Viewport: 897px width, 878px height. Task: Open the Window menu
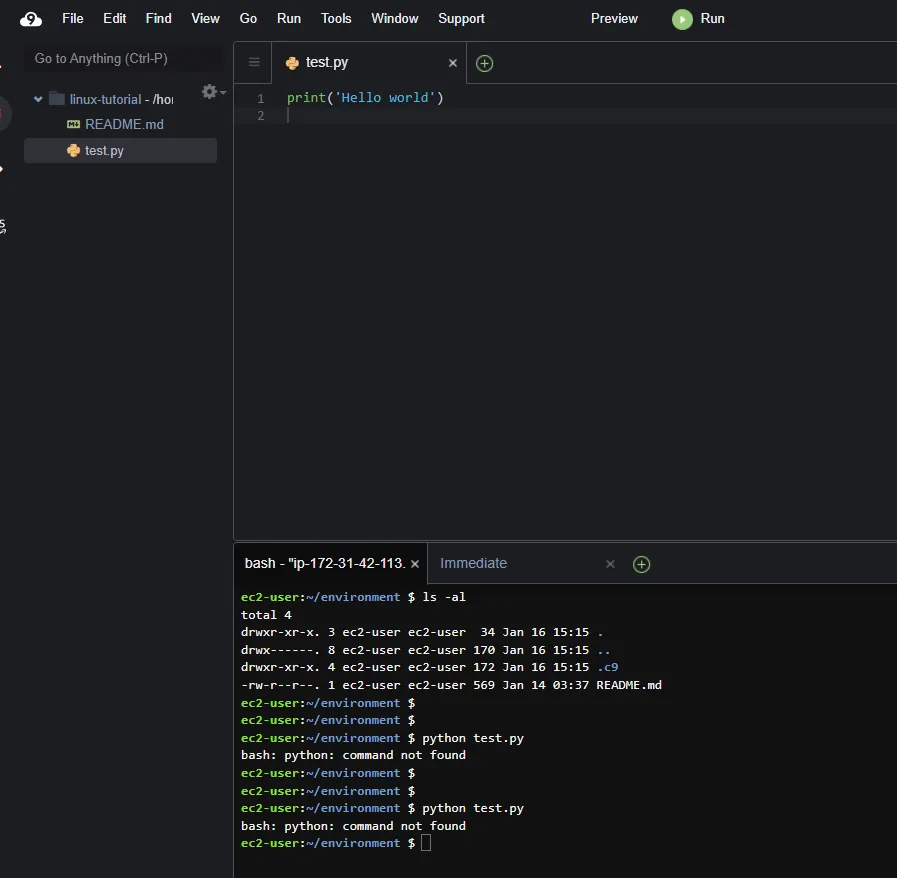394,18
